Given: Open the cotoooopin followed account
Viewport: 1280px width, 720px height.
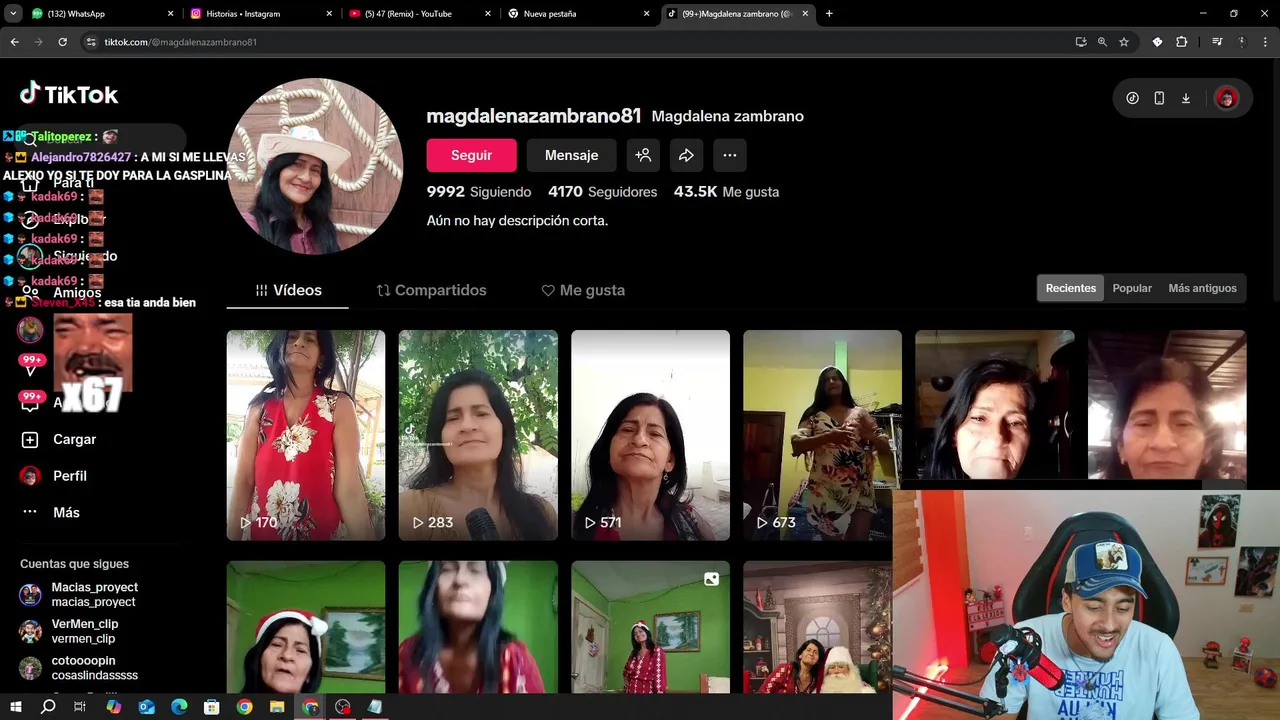Looking at the screenshot, I should [79, 668].
